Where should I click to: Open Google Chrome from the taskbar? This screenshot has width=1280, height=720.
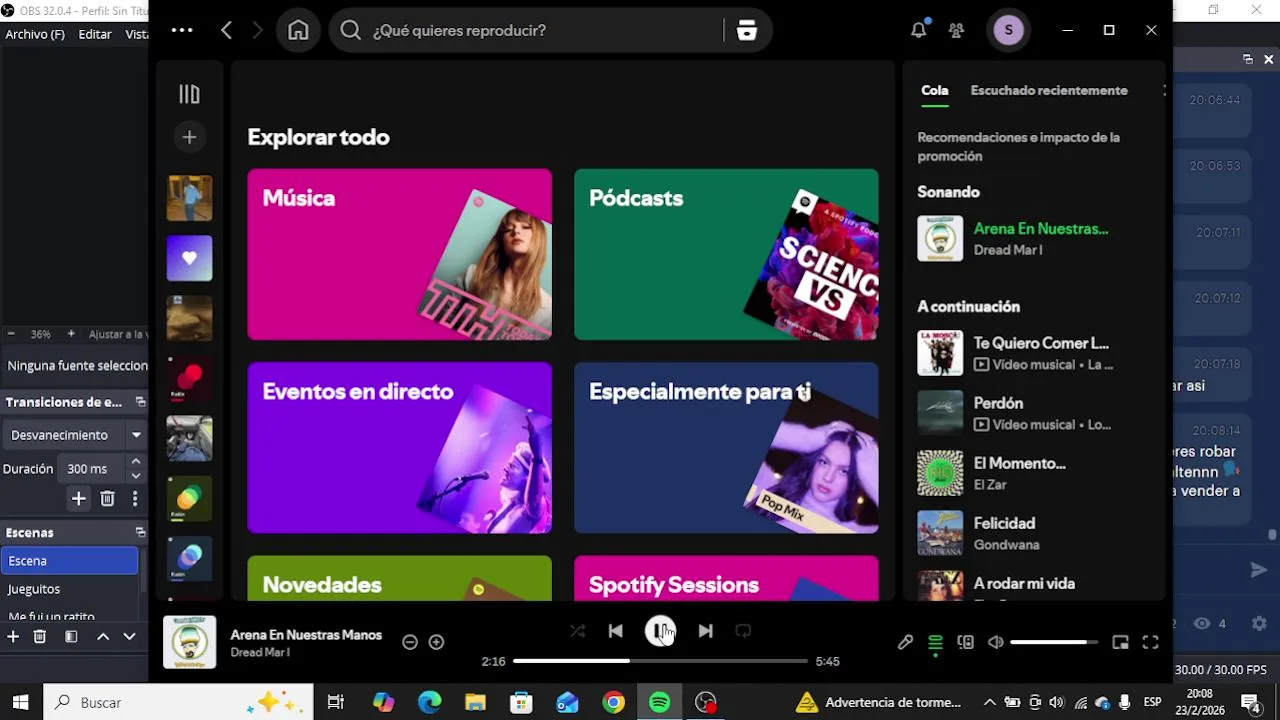coord(613,702)
